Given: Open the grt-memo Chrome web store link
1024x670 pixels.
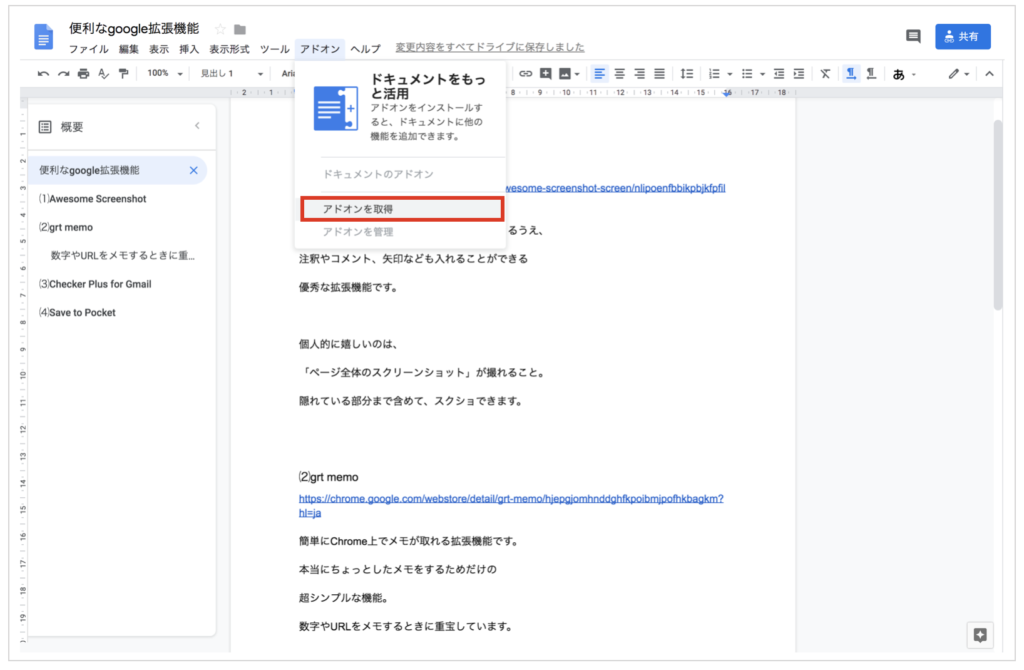Looking at the screenshot, I should click(511, 505).
